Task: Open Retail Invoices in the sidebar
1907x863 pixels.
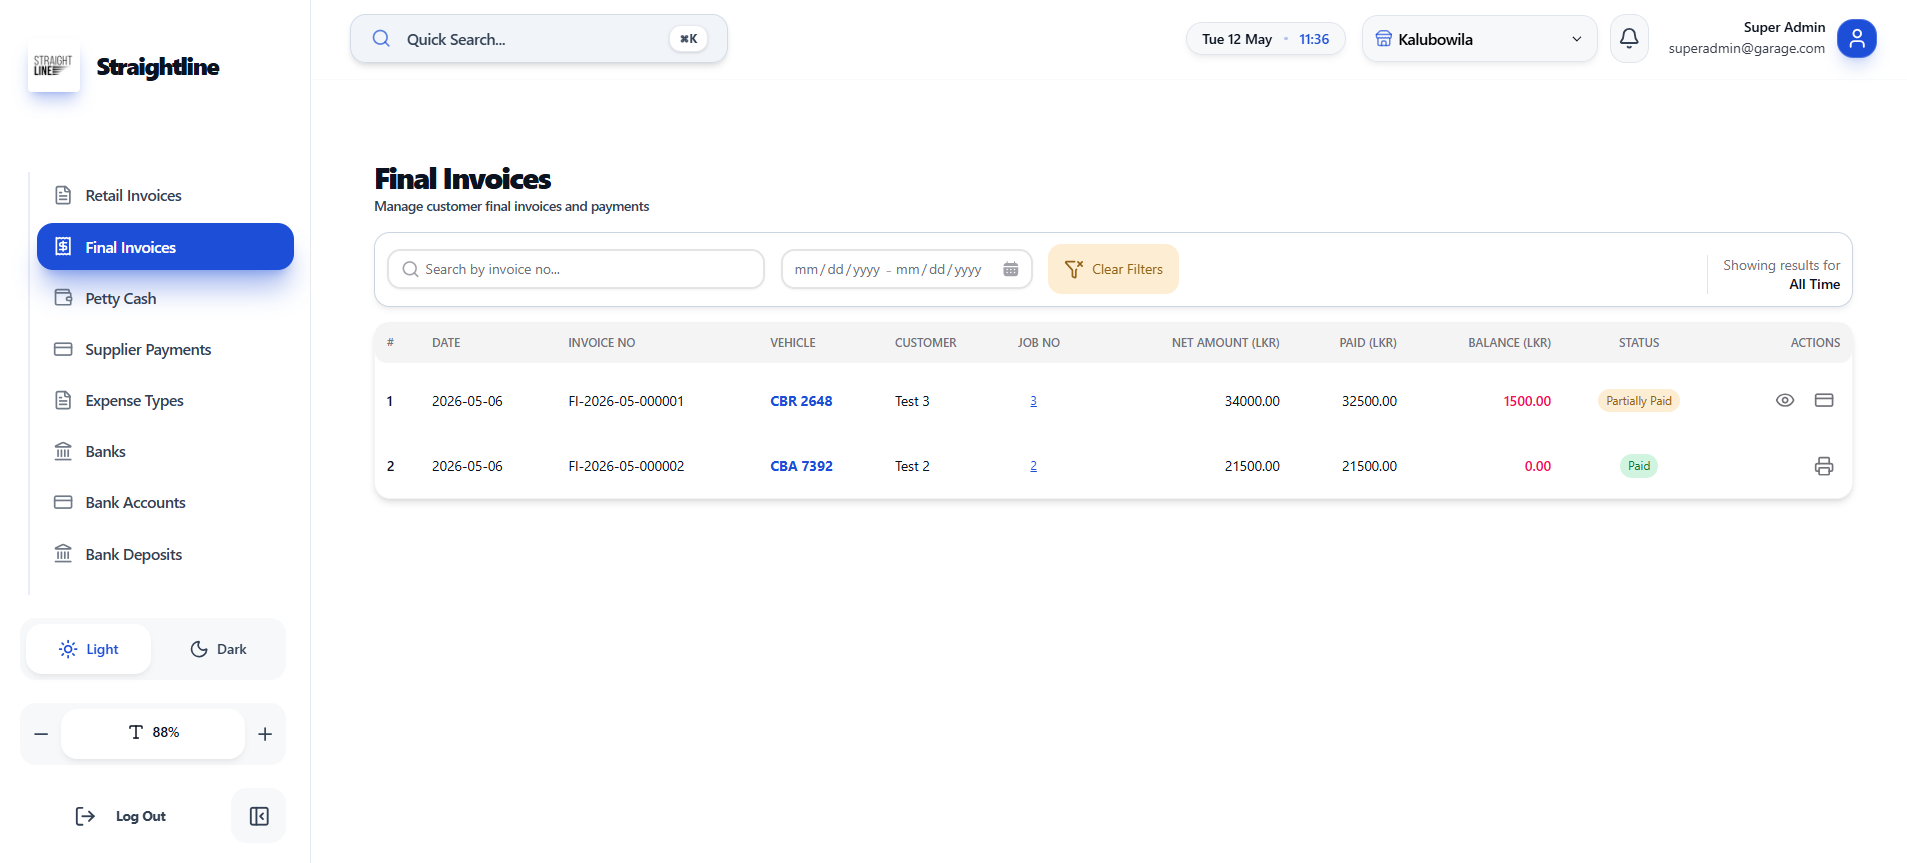Action: pos(165,195)
